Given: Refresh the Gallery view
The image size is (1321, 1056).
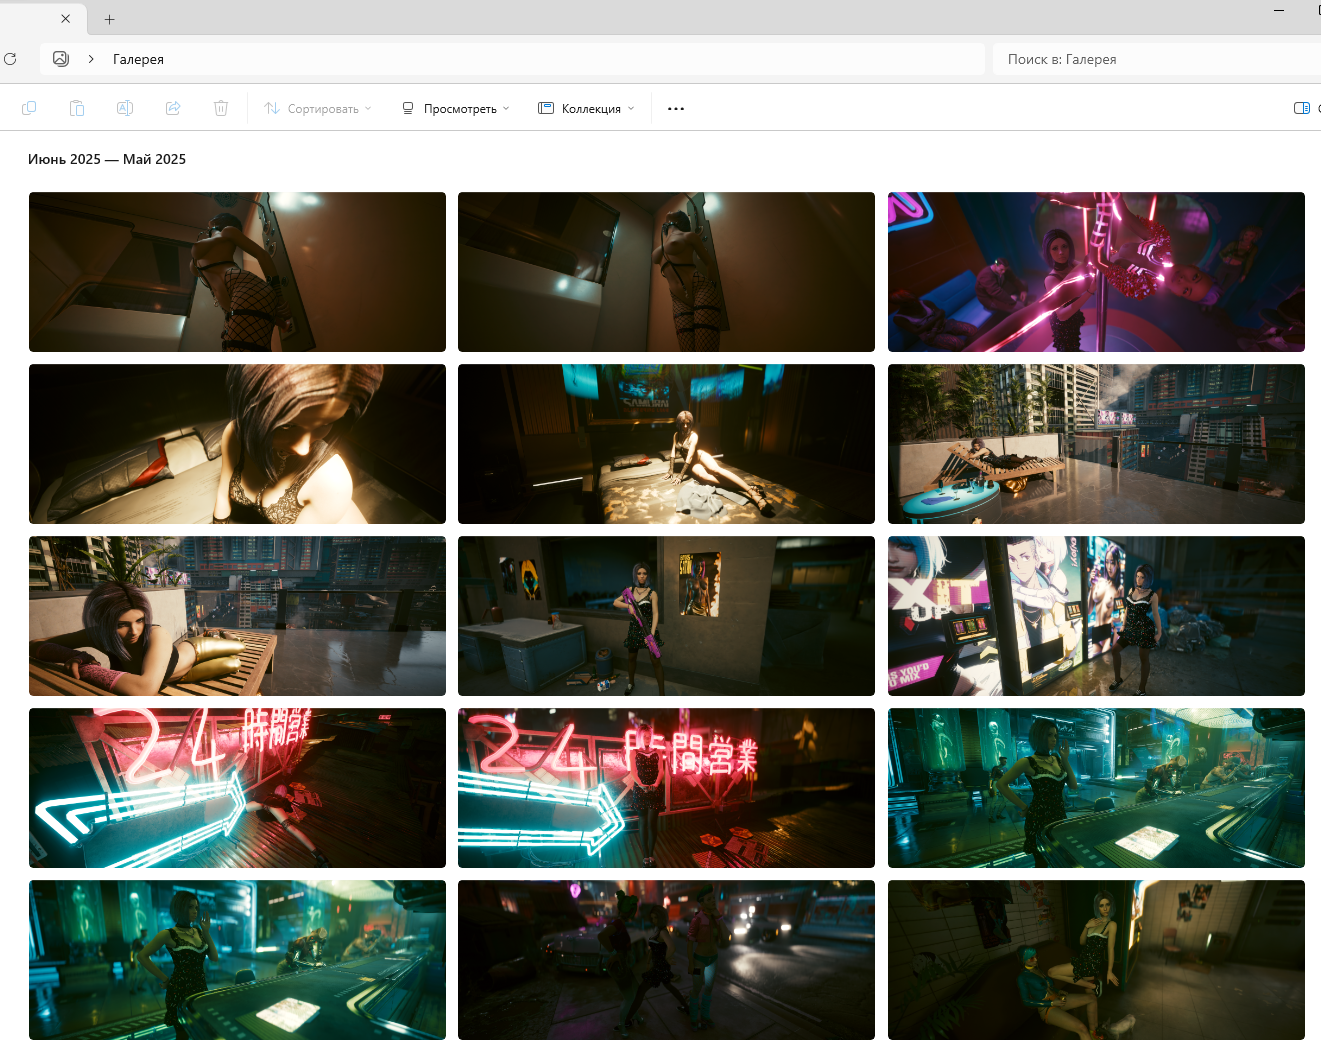Looking at the screenshot, I should 10,59.
